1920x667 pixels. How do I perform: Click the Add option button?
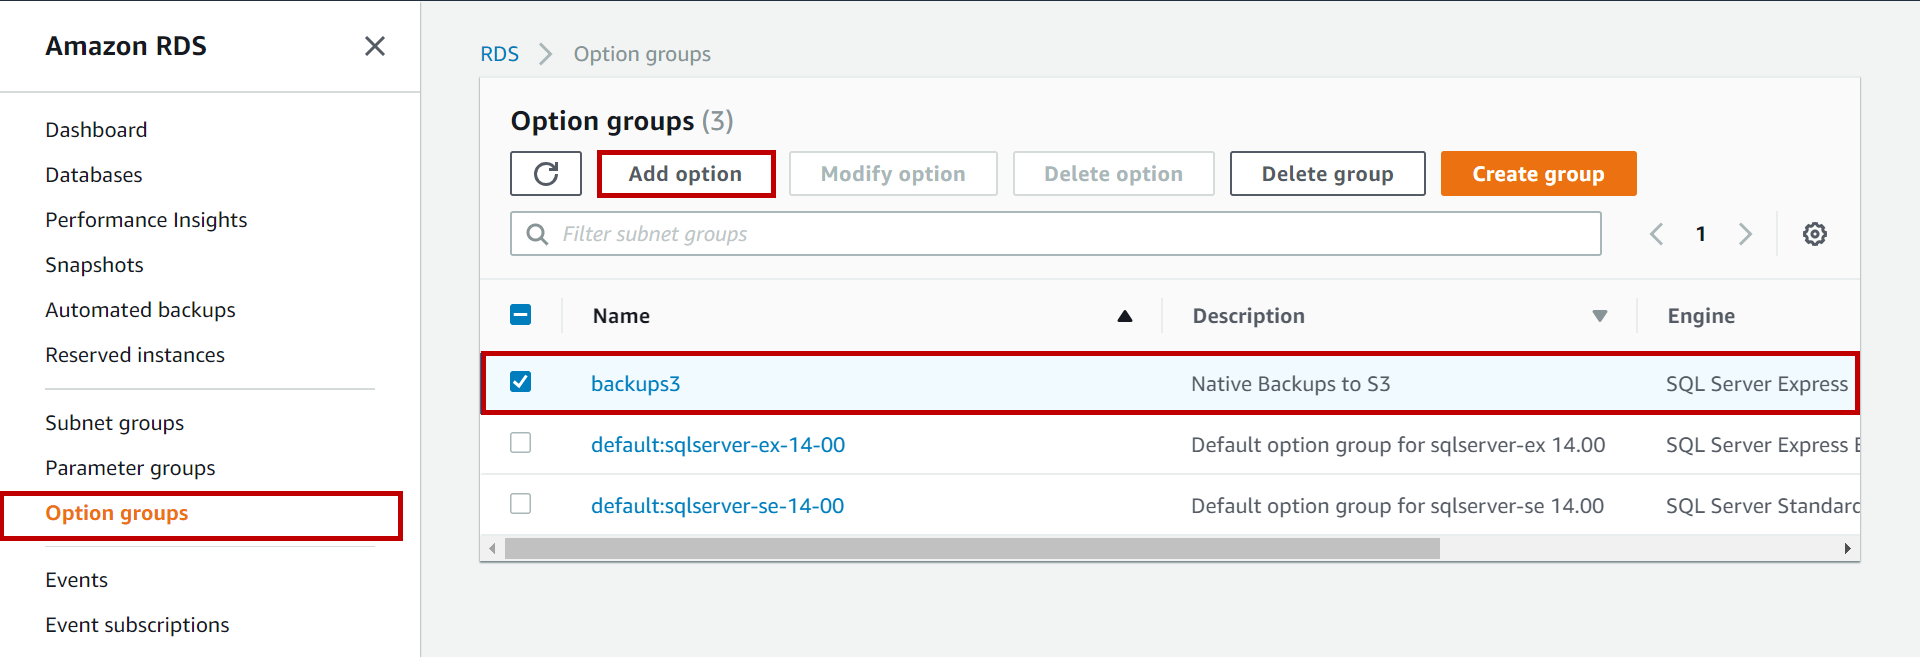(685, 174)
